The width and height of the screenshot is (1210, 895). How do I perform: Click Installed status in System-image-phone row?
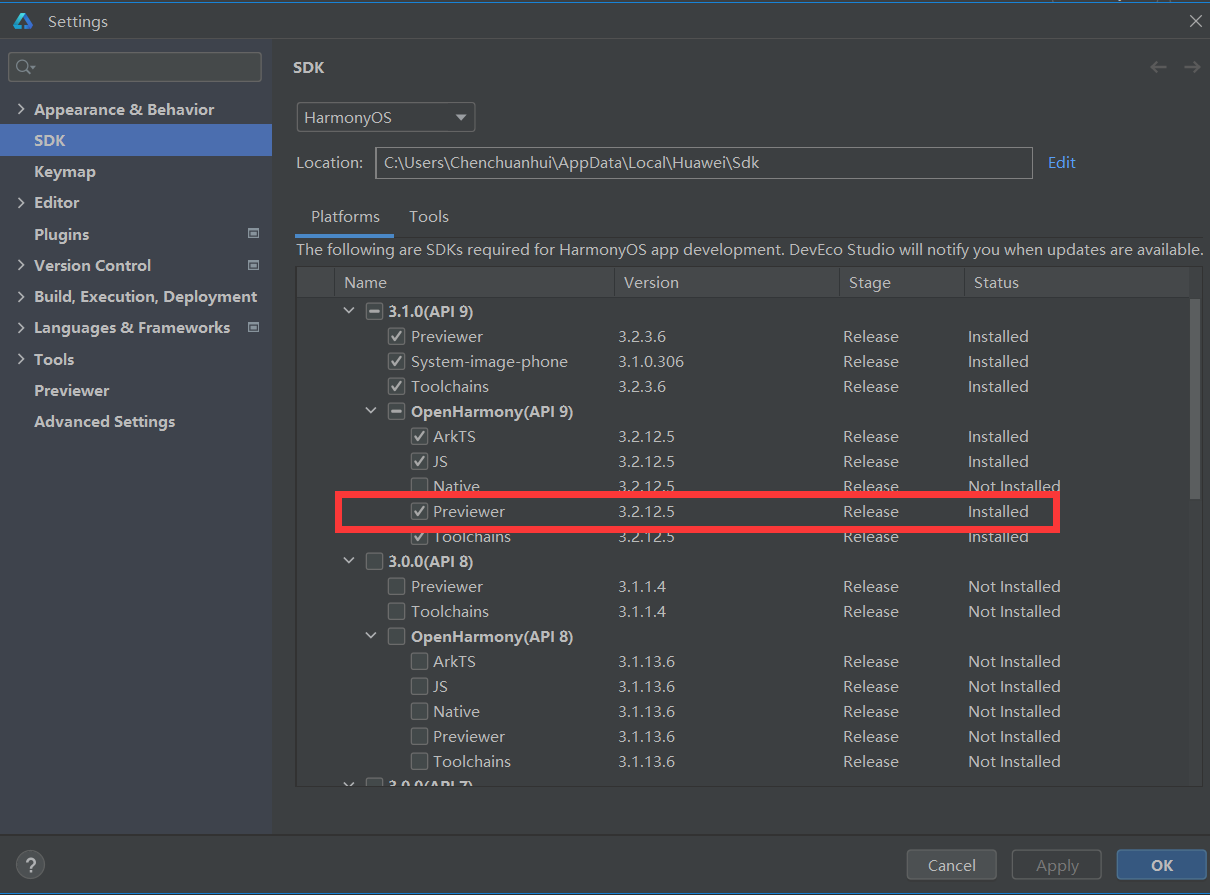(998, 361)
